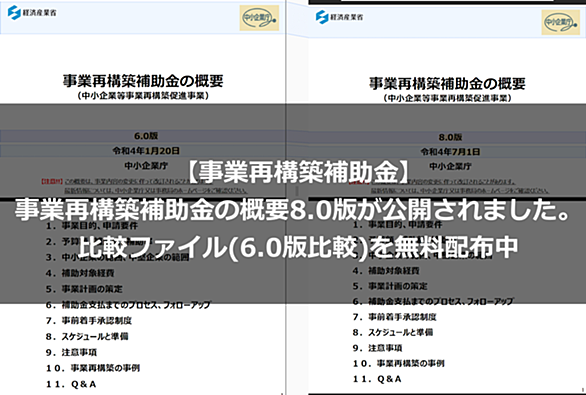
Task: Click the date 令和4年7月1日
Action: tap(450, 152)
